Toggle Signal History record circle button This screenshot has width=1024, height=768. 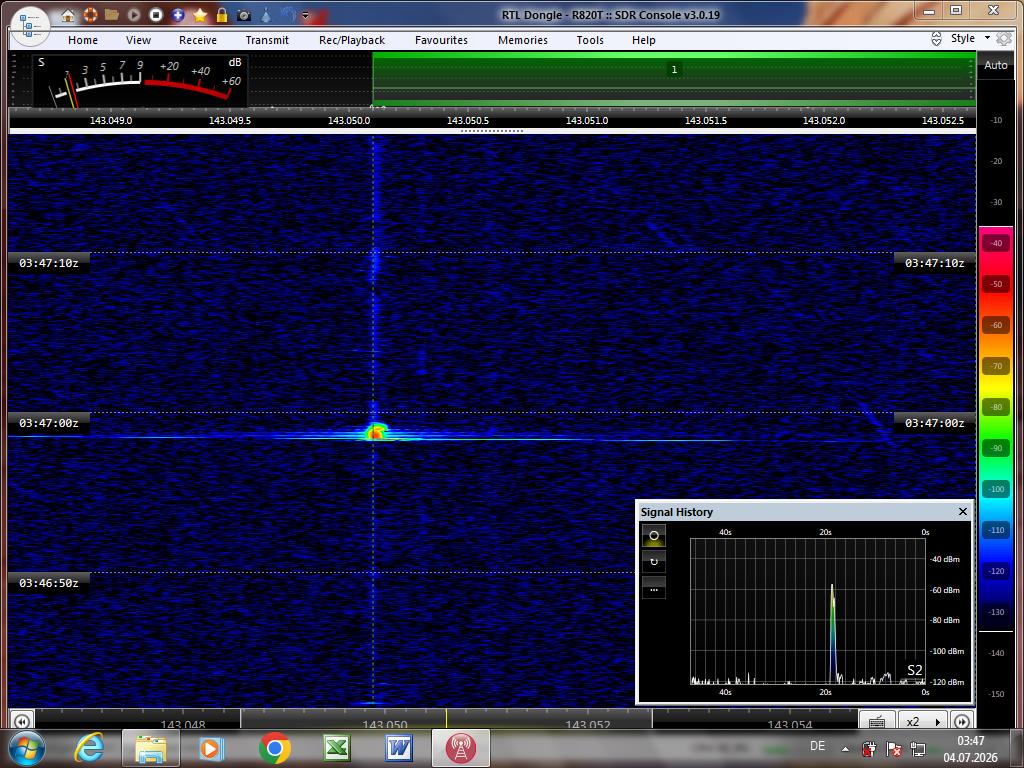click(x=654, y=536)
